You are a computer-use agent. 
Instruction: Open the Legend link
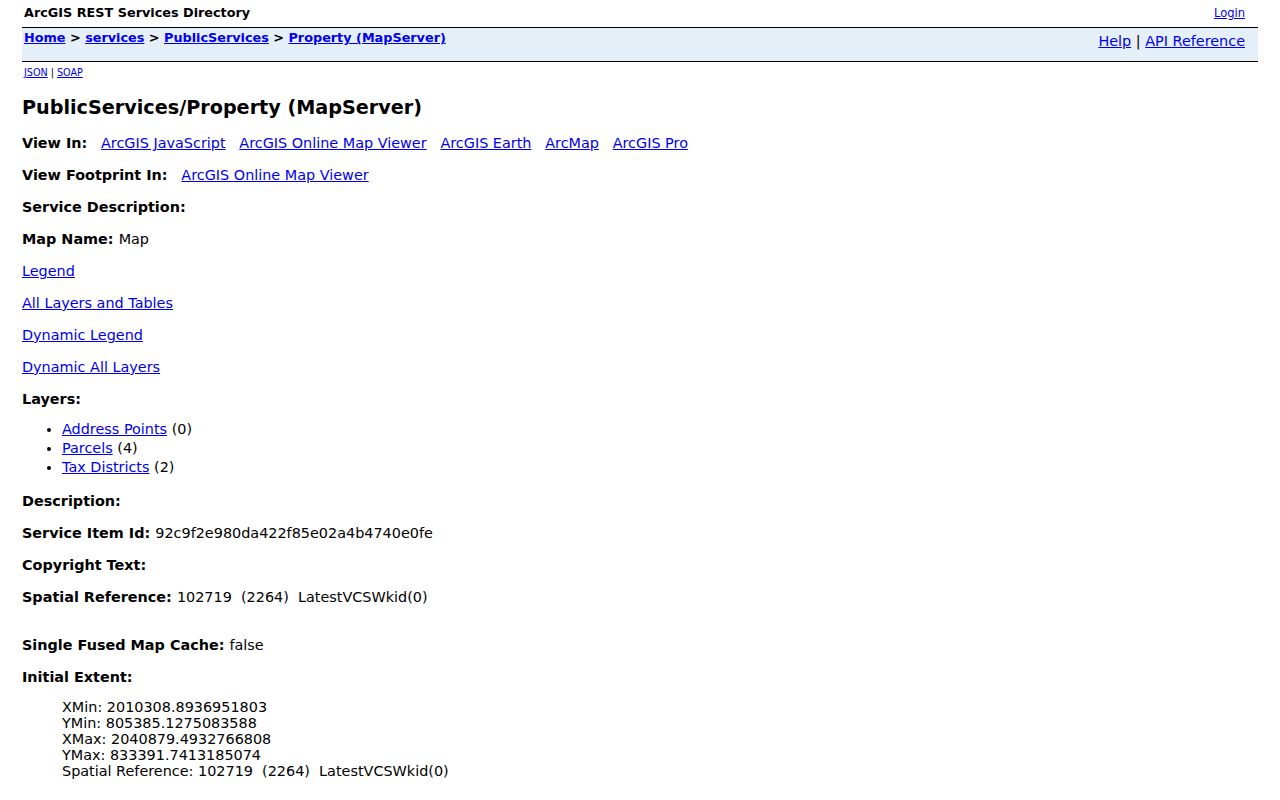[48, 271]
